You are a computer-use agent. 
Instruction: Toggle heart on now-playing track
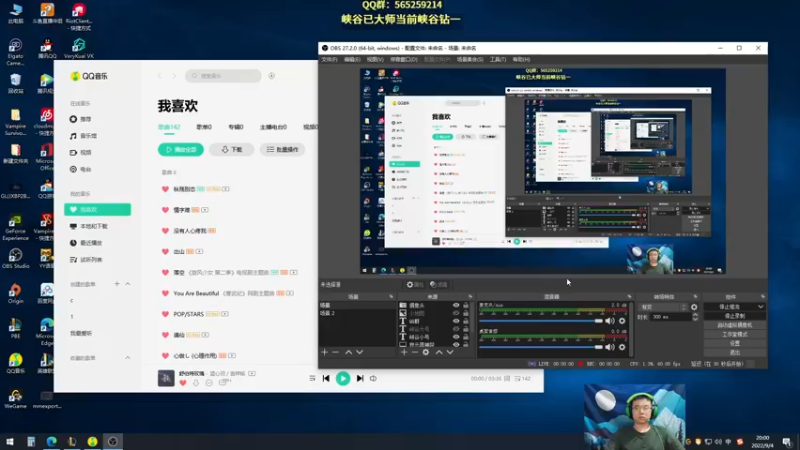pyautogui.click(x=183, y=383)
